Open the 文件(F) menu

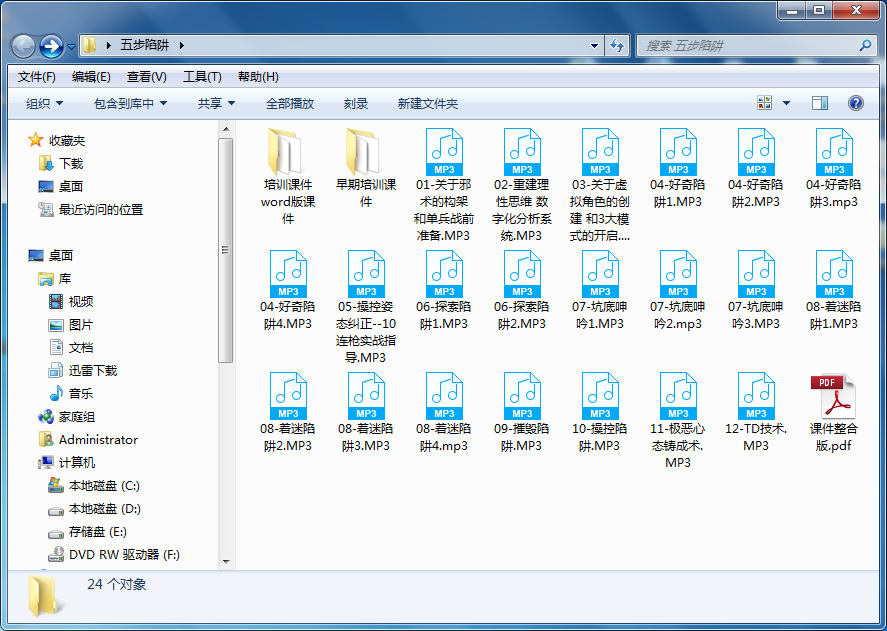point(37,77)
